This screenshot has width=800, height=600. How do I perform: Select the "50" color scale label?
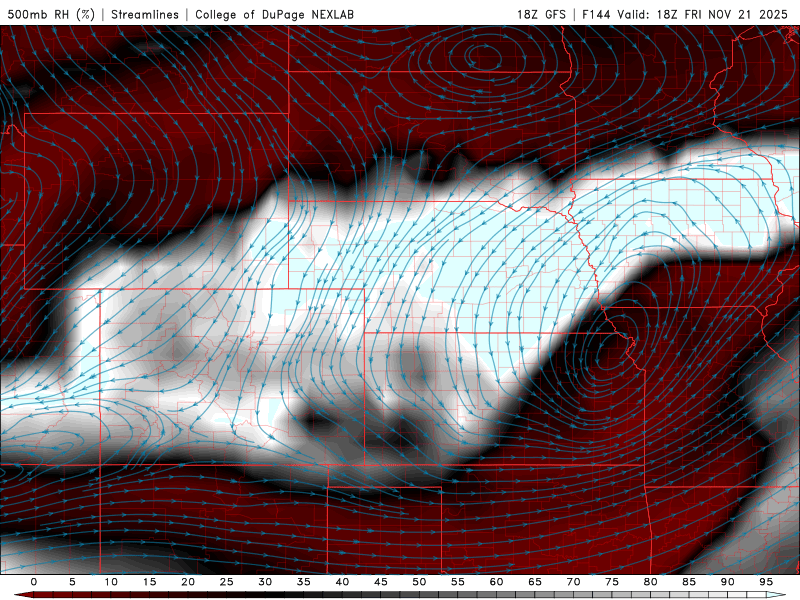pos(419,582)
